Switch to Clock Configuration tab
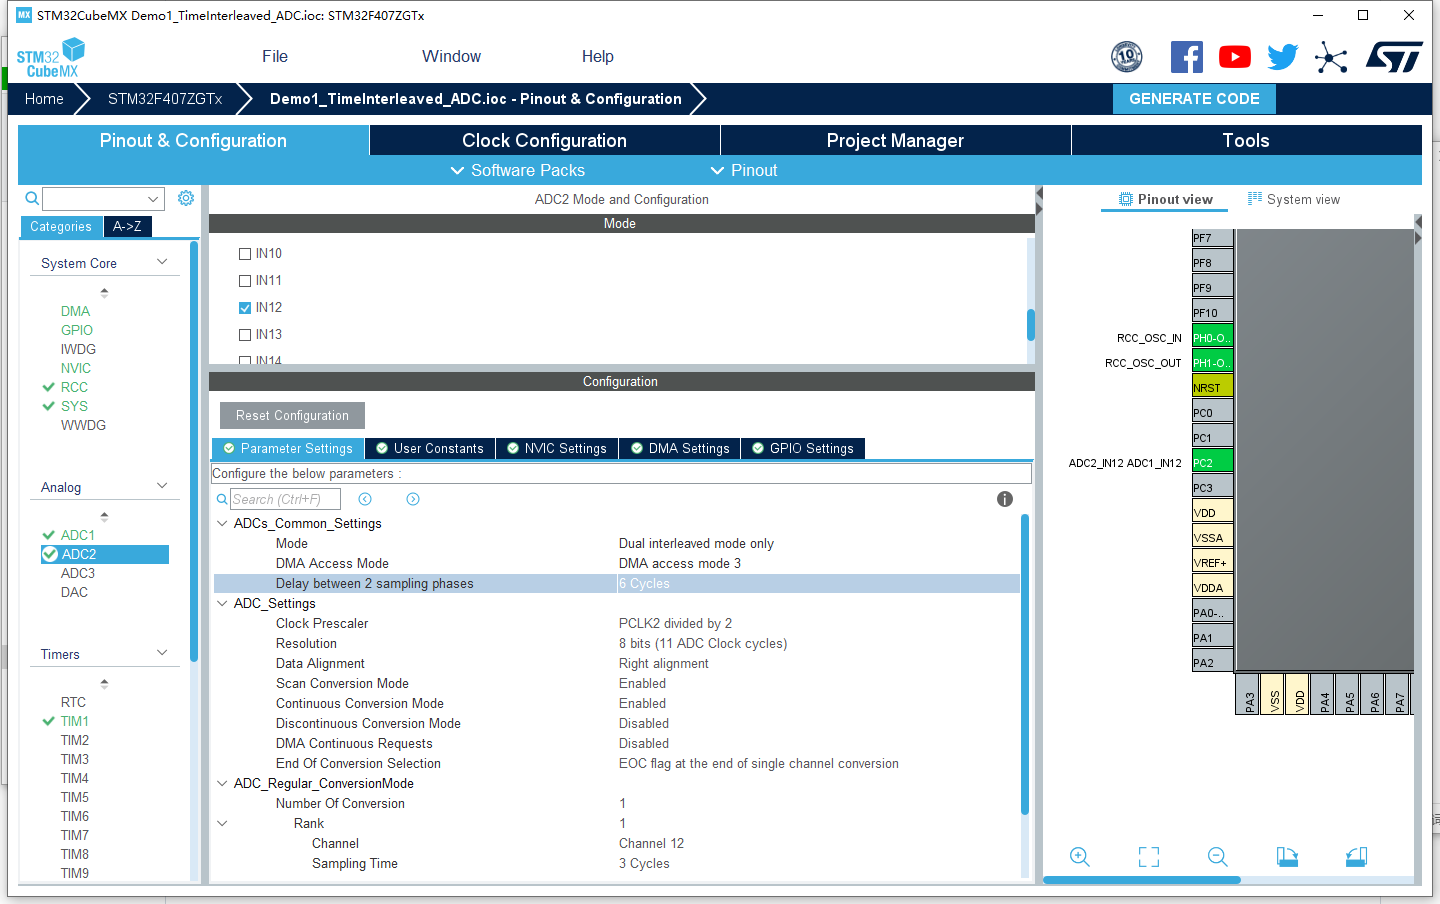 [545, 140]
